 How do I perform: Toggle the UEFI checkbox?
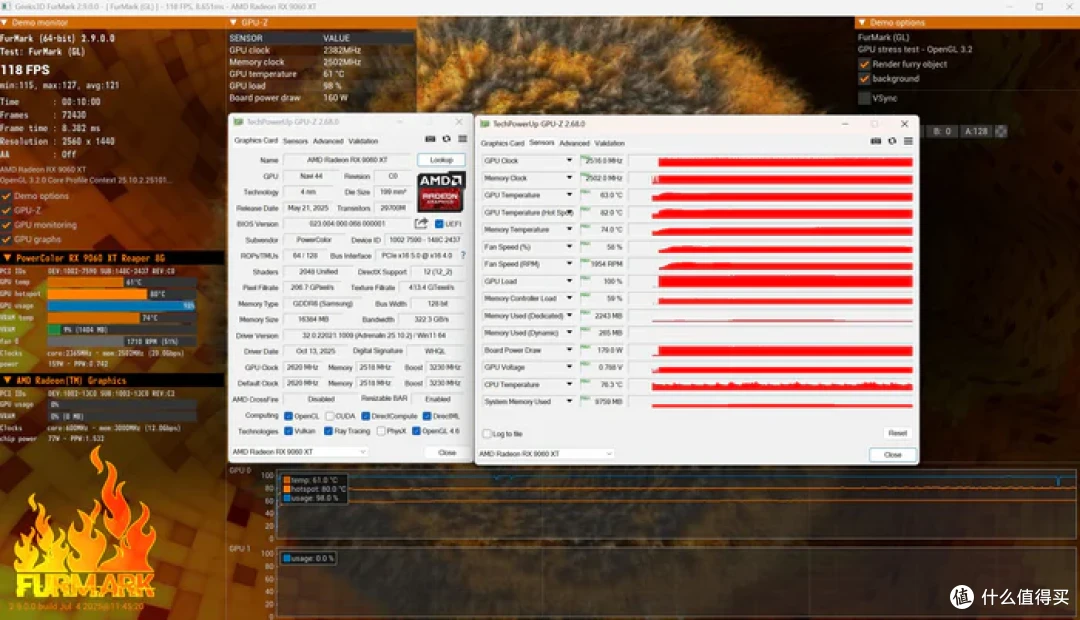pyautogui.click(x=439, y=224)
